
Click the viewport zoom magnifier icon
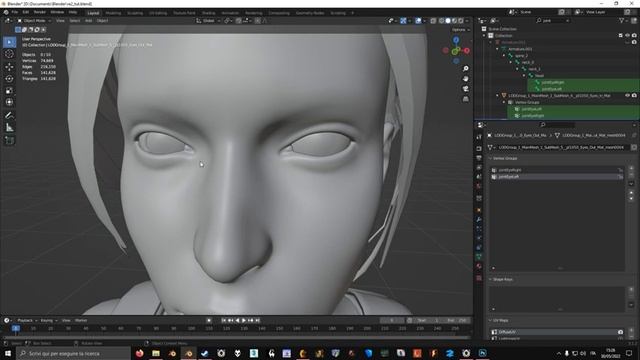[466, 69]
